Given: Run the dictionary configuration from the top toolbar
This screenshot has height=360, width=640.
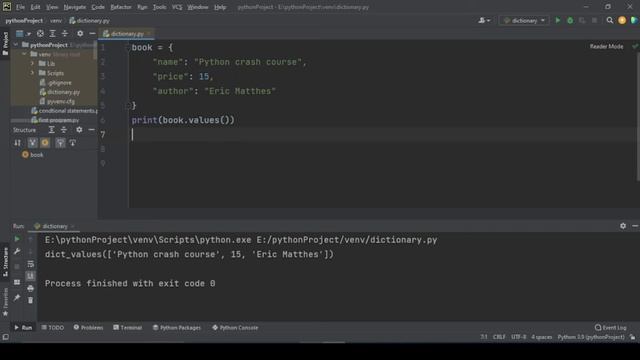Looking at the screenshot, I should [558, 20].
